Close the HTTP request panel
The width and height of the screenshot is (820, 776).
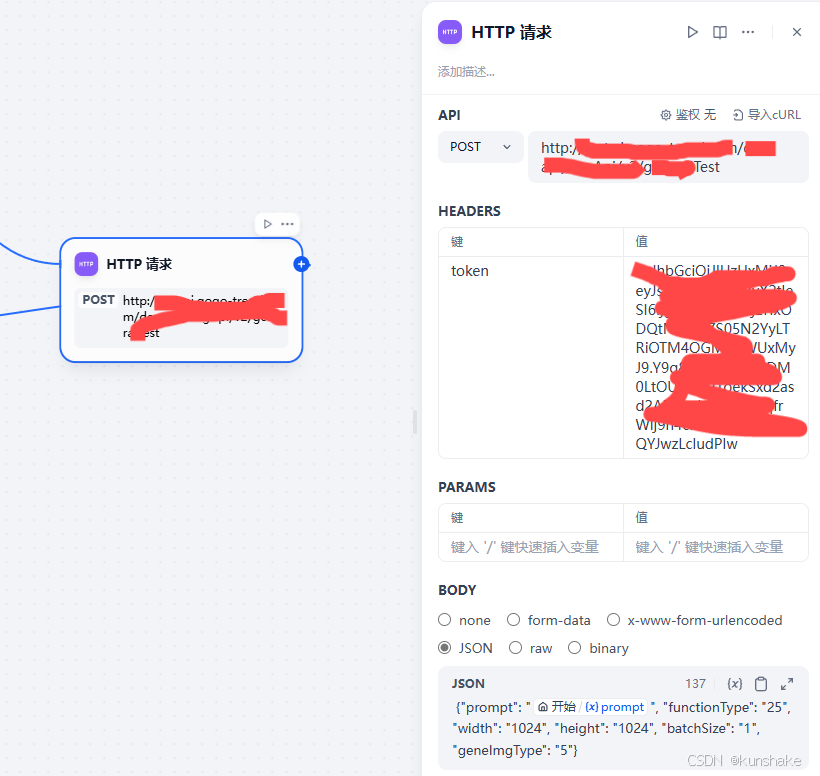point(796,32)
